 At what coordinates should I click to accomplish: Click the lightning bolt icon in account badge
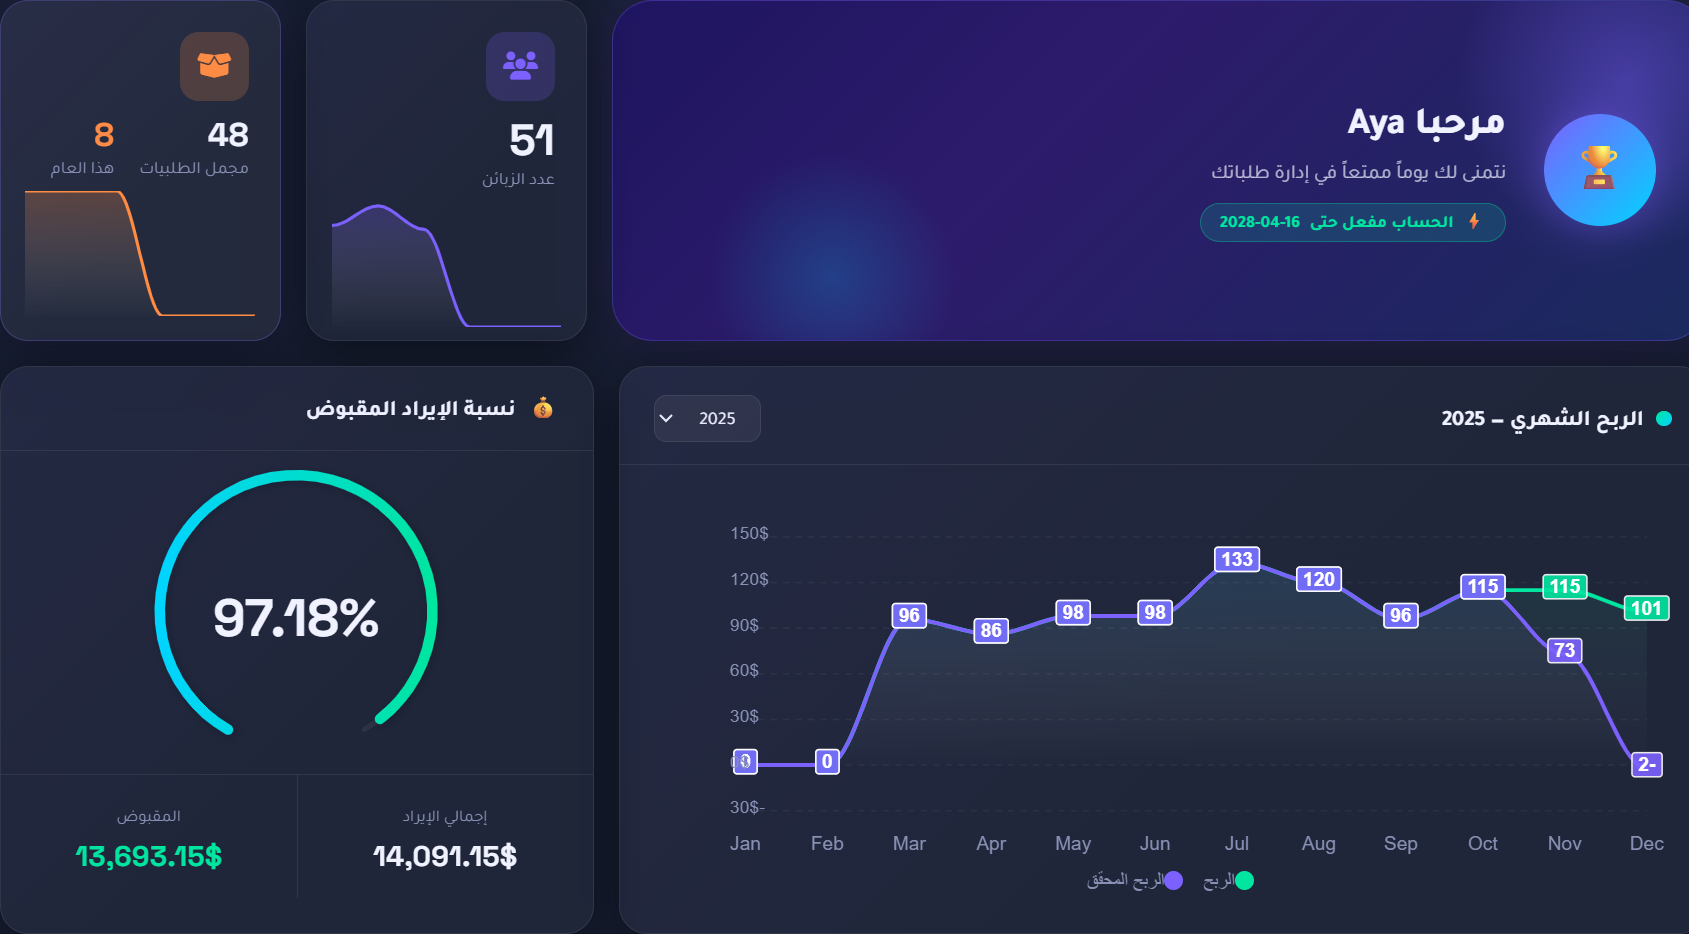point(1474,221)
